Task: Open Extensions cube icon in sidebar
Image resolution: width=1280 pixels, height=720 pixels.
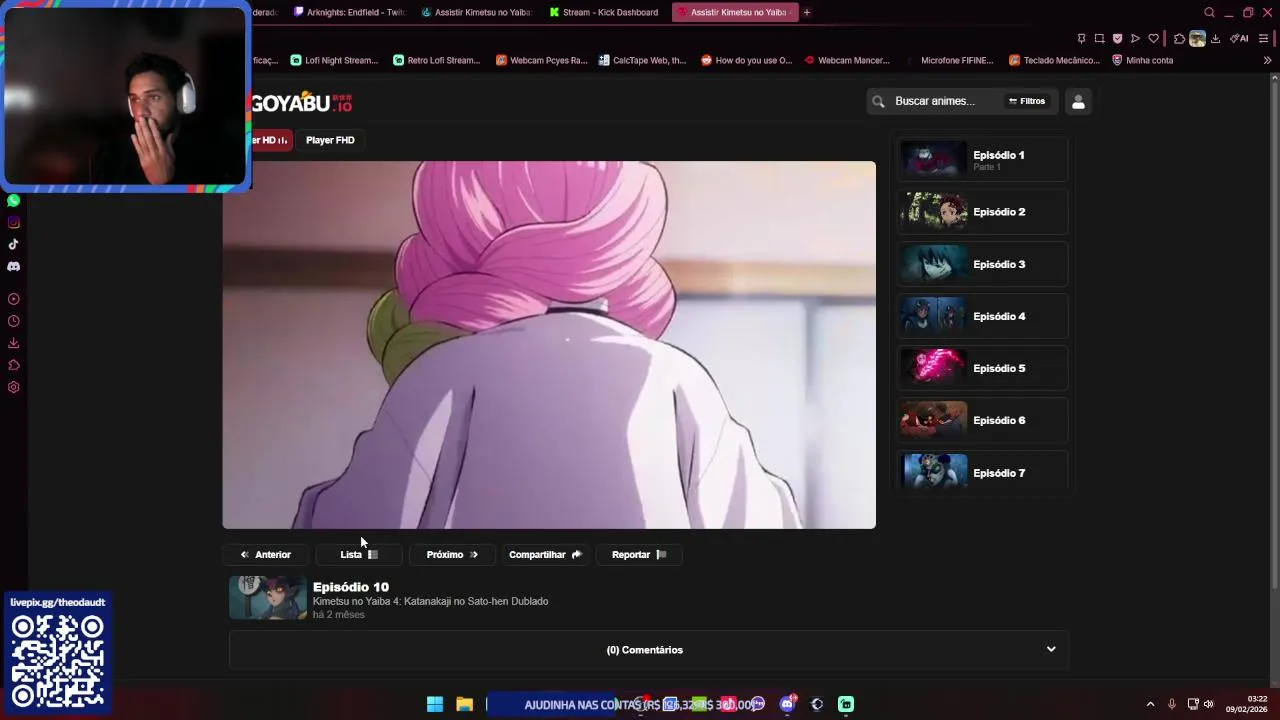Action: click(x=13, y=365)
